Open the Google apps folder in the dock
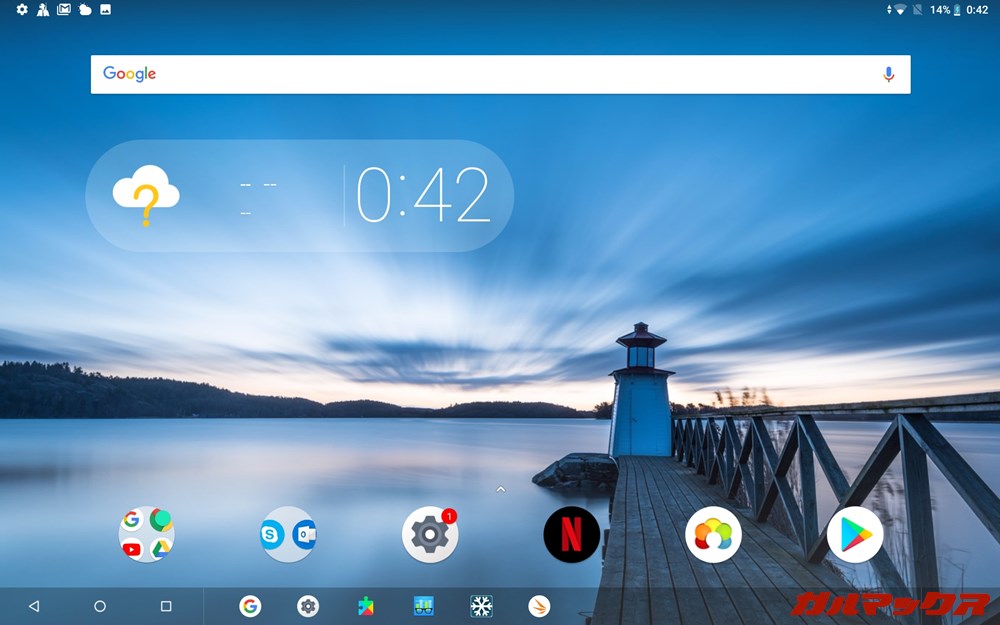The image size is (1000, 625). pyautogui.click(x=146, y=534)
